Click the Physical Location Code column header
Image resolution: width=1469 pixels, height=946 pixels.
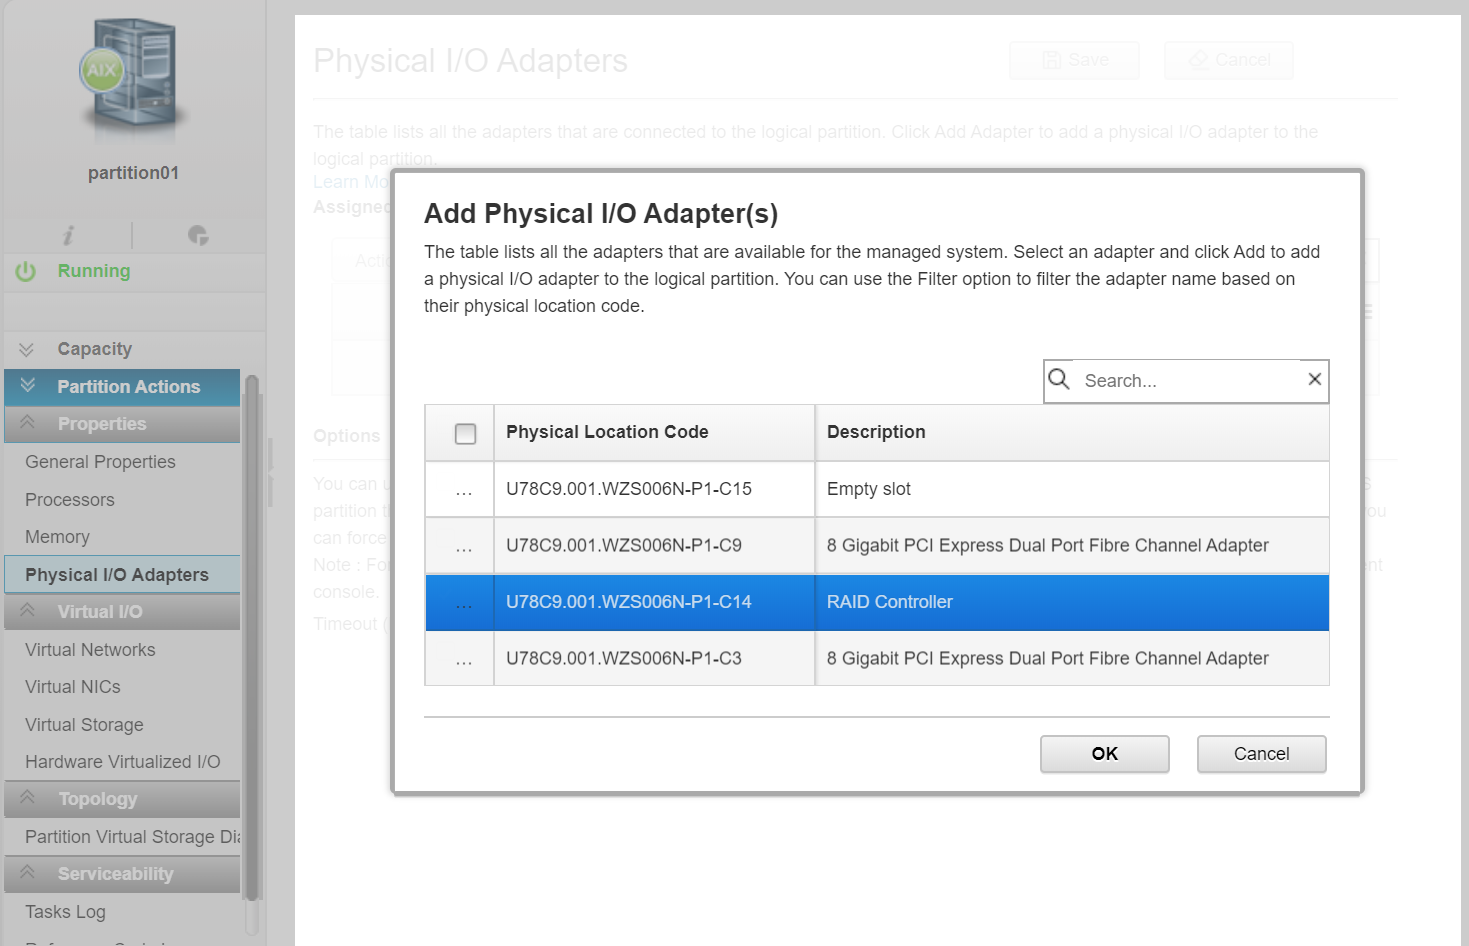(654, 433)
